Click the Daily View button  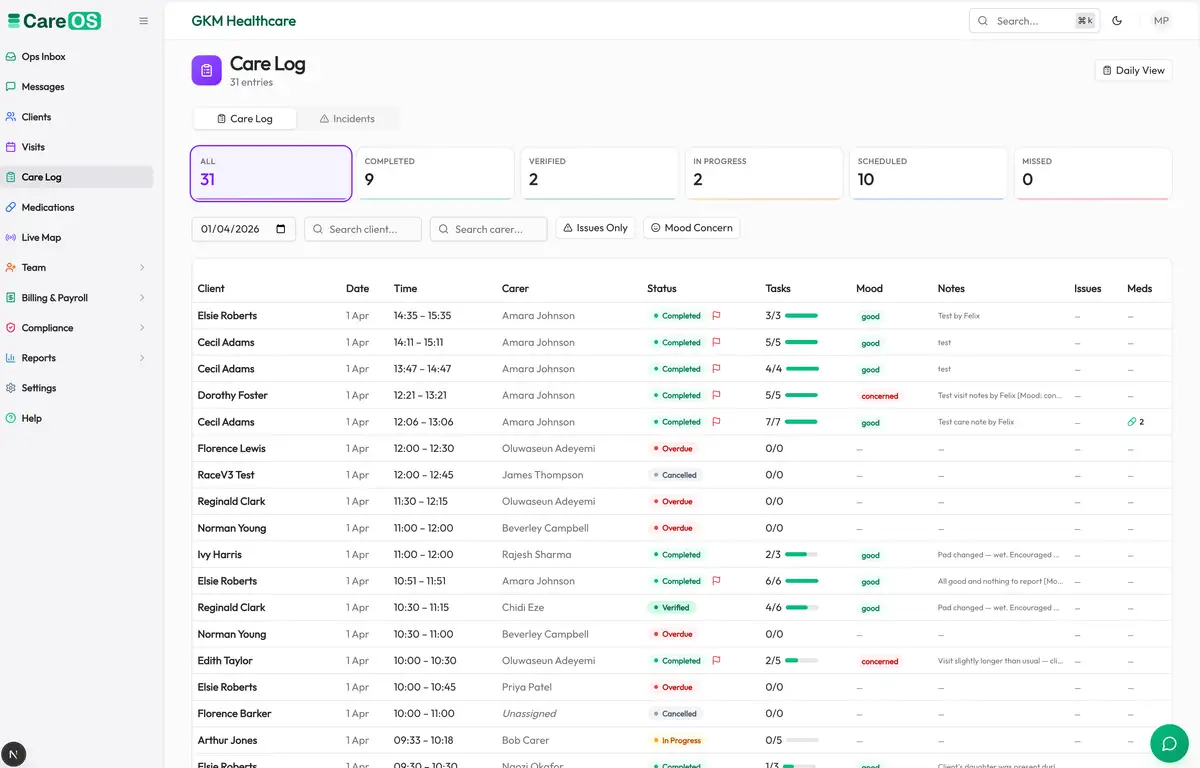pos(1134,71)
